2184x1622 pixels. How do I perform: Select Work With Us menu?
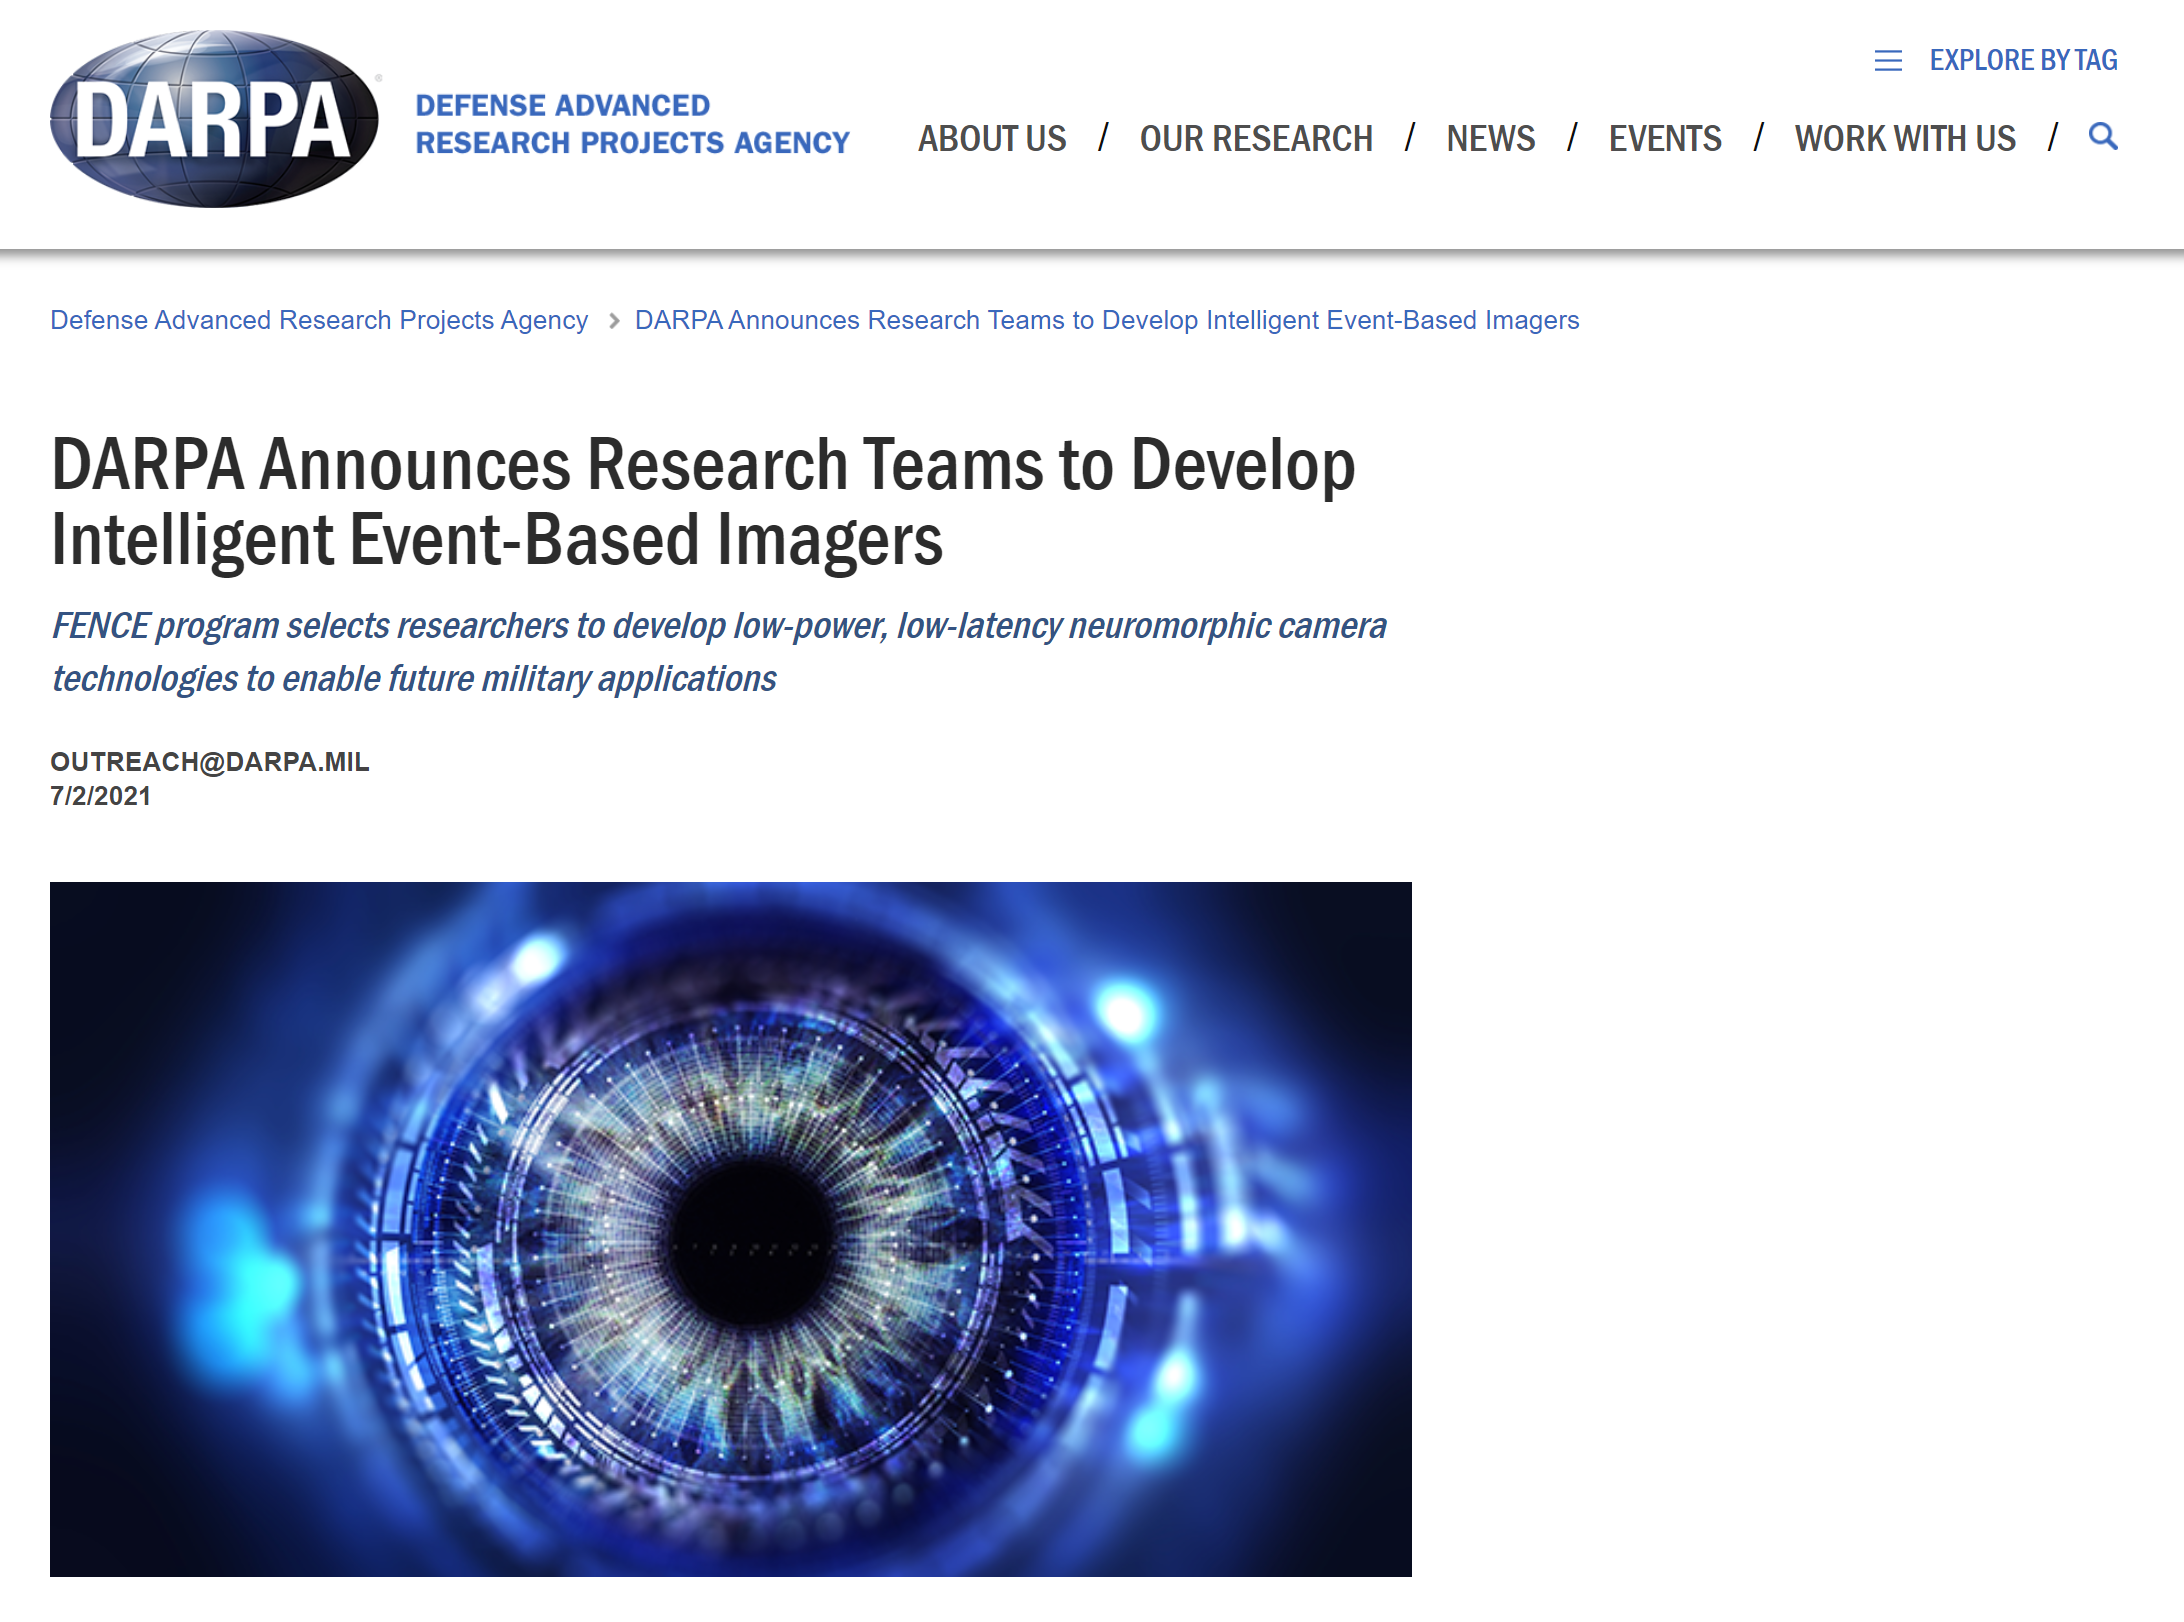(x=1904, y=139)
